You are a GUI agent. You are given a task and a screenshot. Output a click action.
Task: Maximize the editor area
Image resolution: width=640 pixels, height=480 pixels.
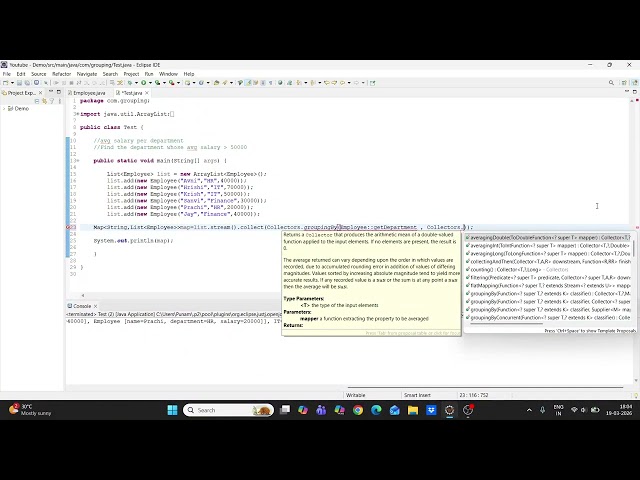pos(635,92)
